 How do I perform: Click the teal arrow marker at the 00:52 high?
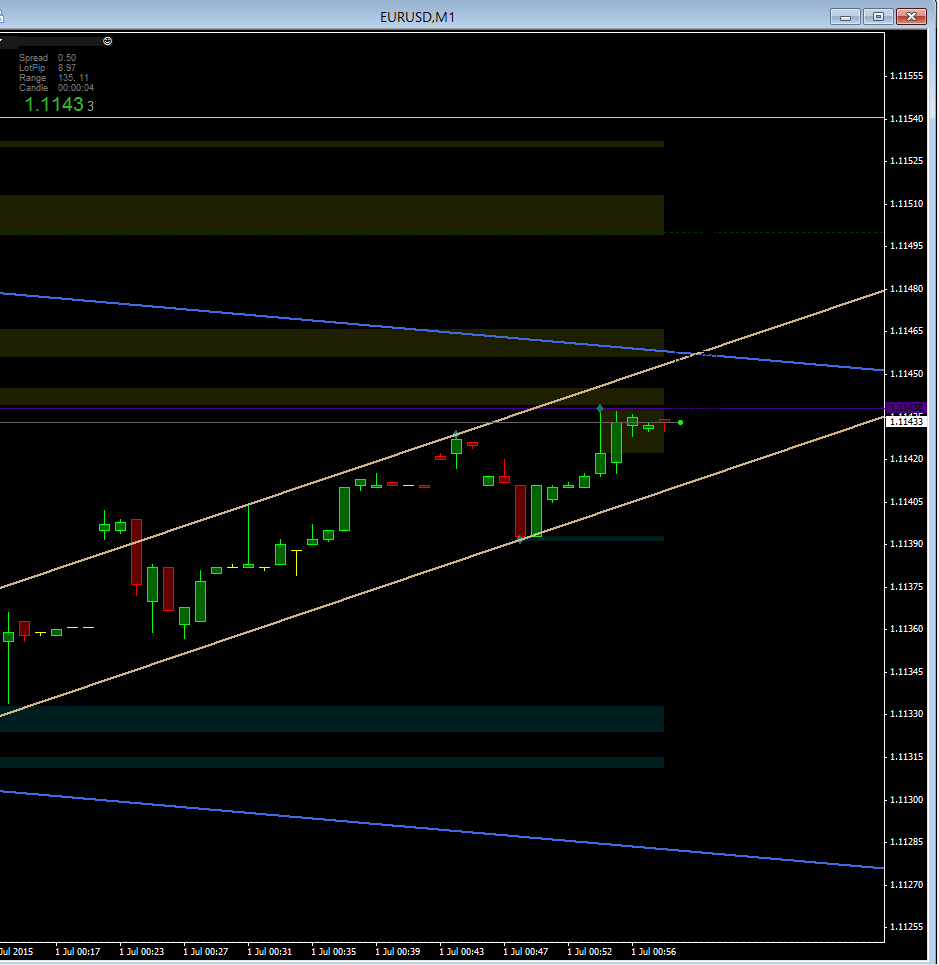pos(600,409)
